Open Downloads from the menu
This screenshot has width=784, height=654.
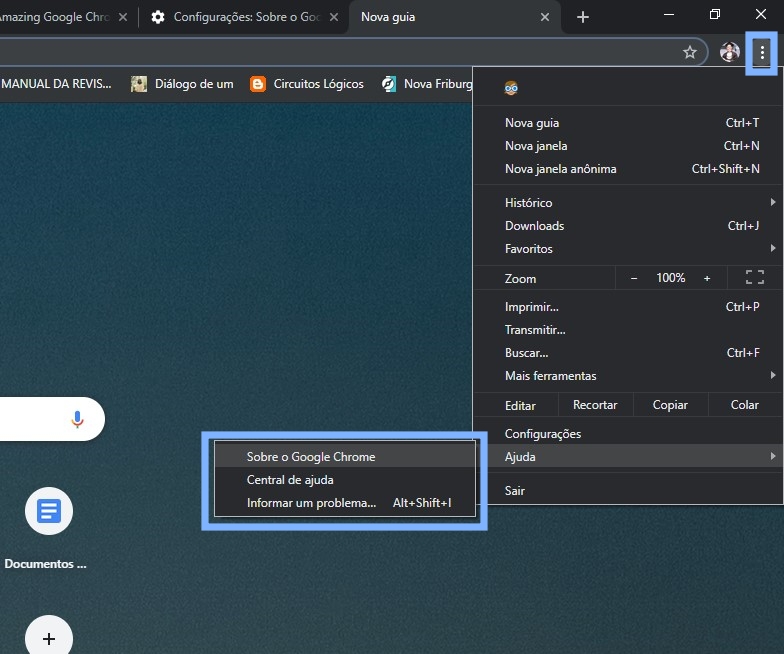tap(628, 226)
